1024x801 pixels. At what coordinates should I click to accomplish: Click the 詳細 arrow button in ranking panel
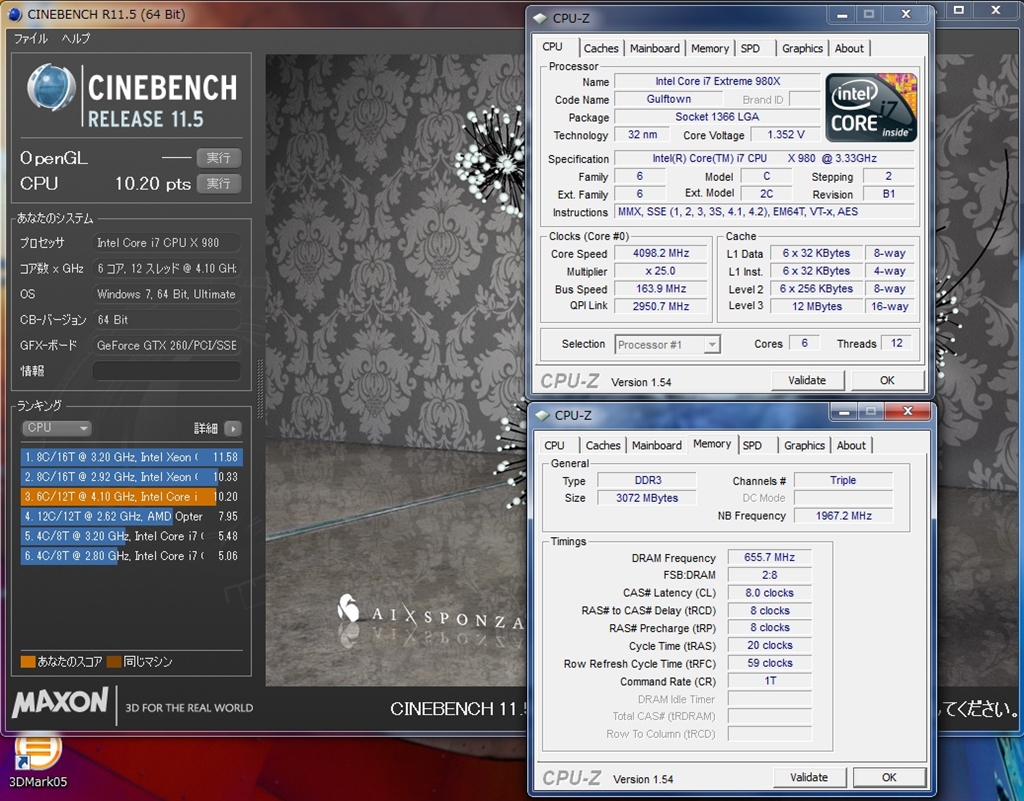pyautogui.click(x=232, y=428)
